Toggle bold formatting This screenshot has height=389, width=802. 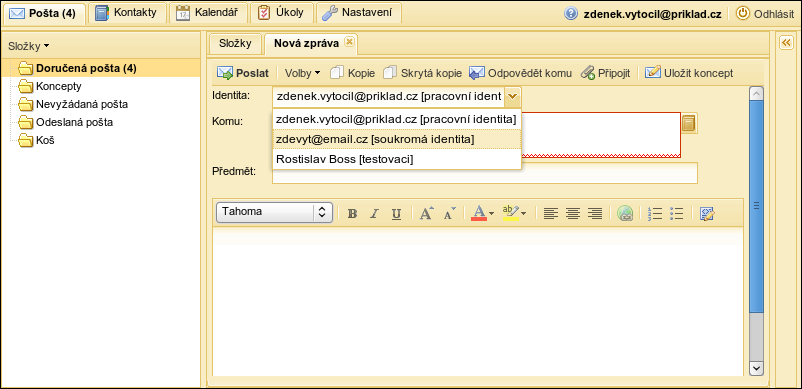(x=352, y=214)
